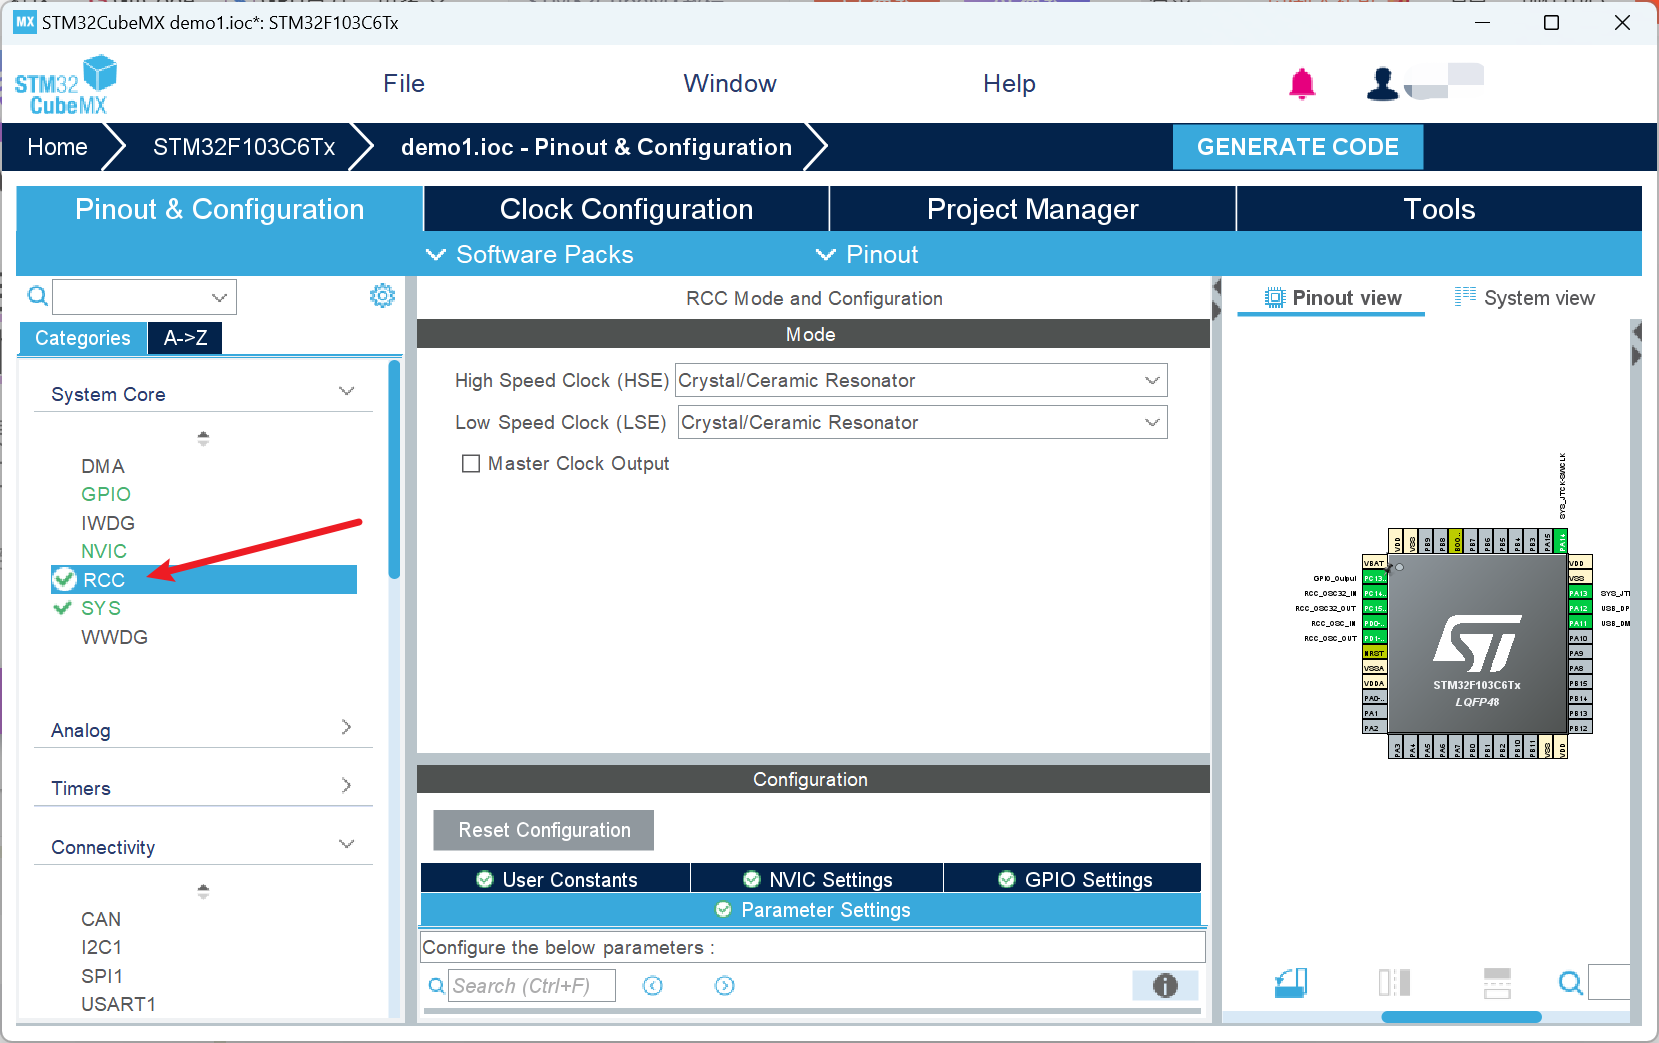This screenshot has height=1043, width=1659.
Task: Enable Master Clock Output checkbox
Action: [x=471, y=464]
